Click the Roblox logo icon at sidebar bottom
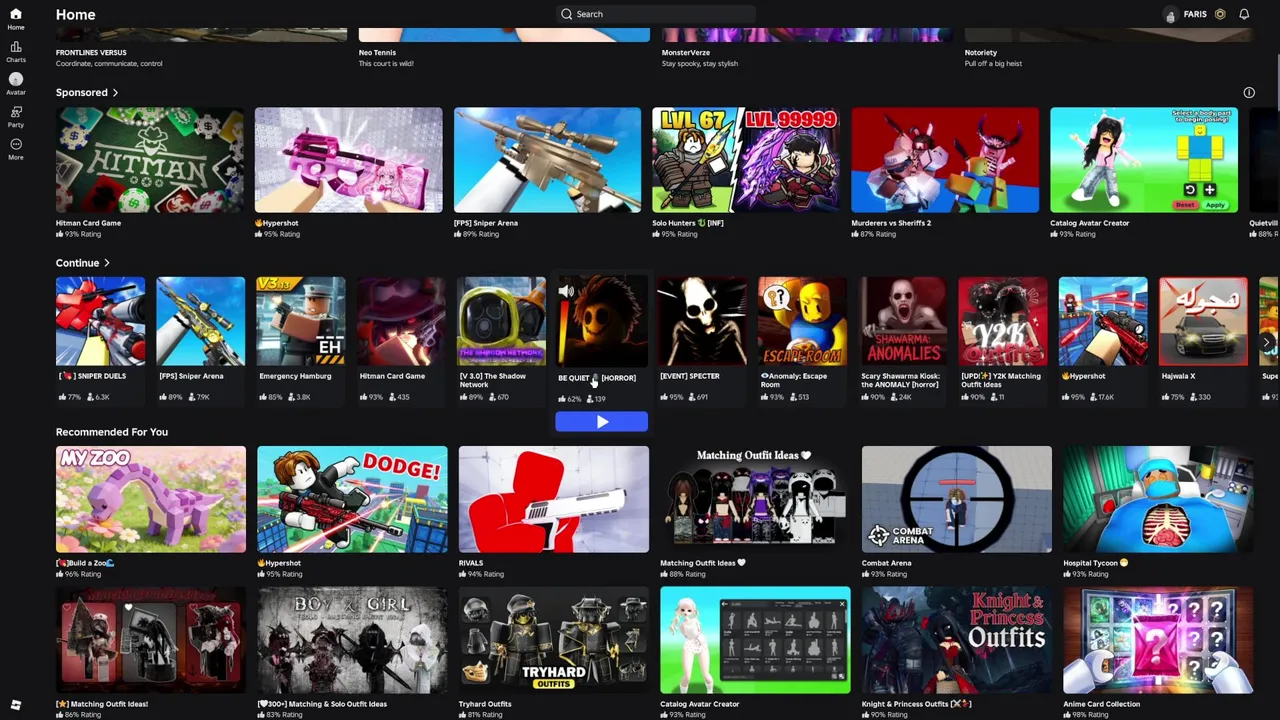The image size is (1280, 720). pyautogui.click(x=15, y=705)
